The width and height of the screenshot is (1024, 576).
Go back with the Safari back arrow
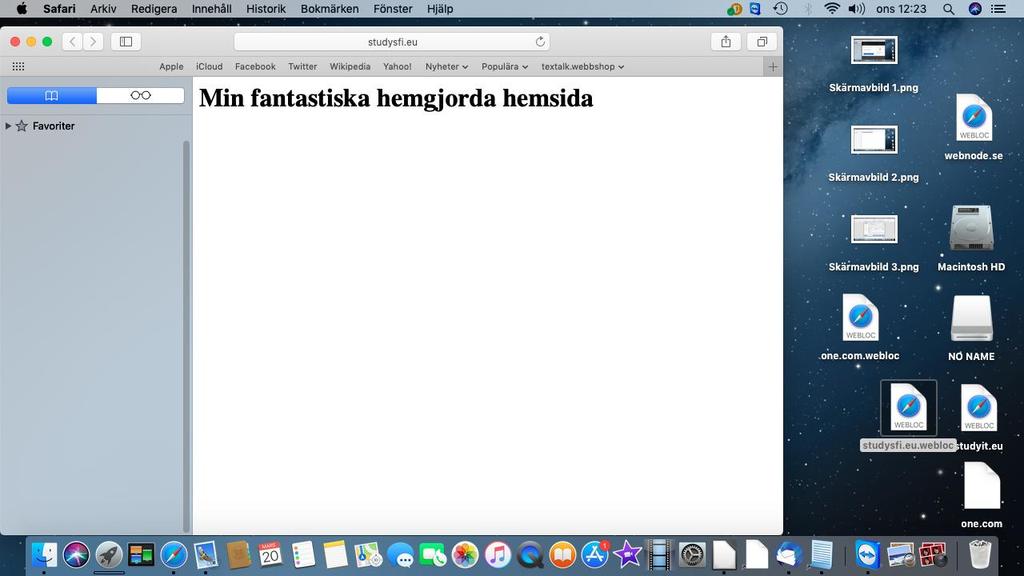[72, 42]
